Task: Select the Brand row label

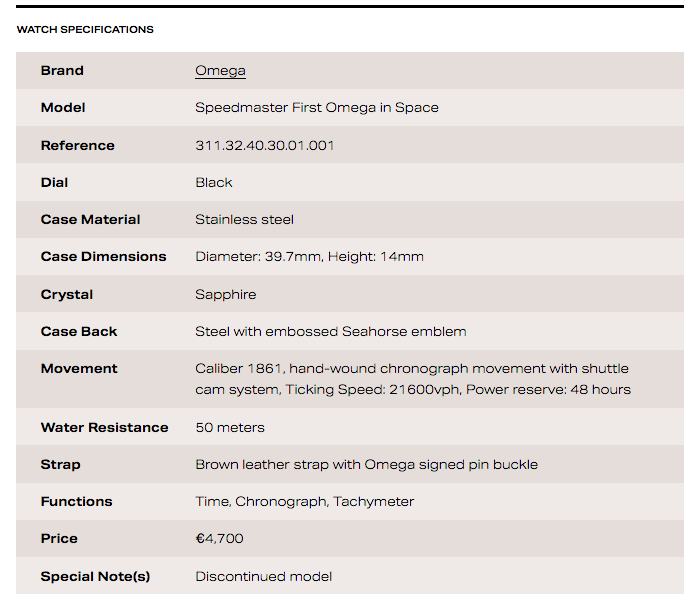Action: [62, 71]
